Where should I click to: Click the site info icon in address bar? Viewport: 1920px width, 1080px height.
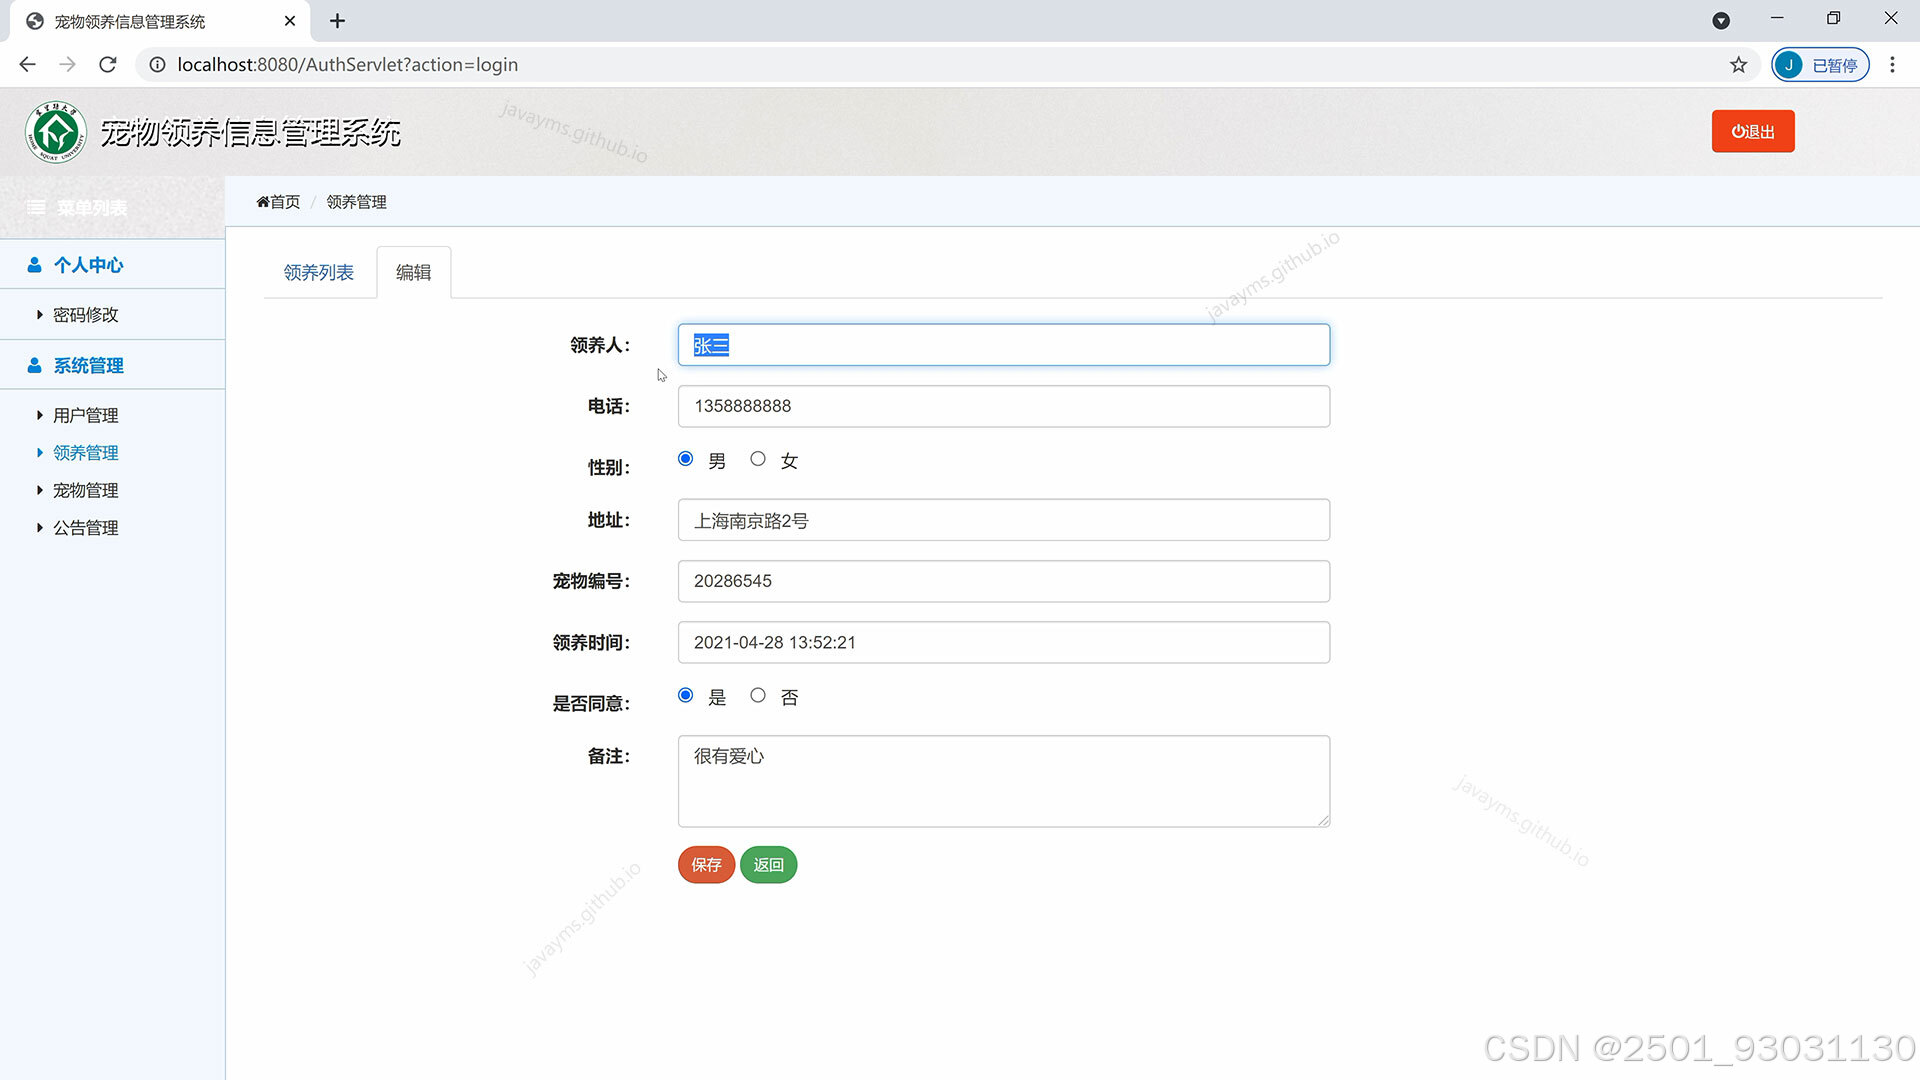tap(157, 65)
